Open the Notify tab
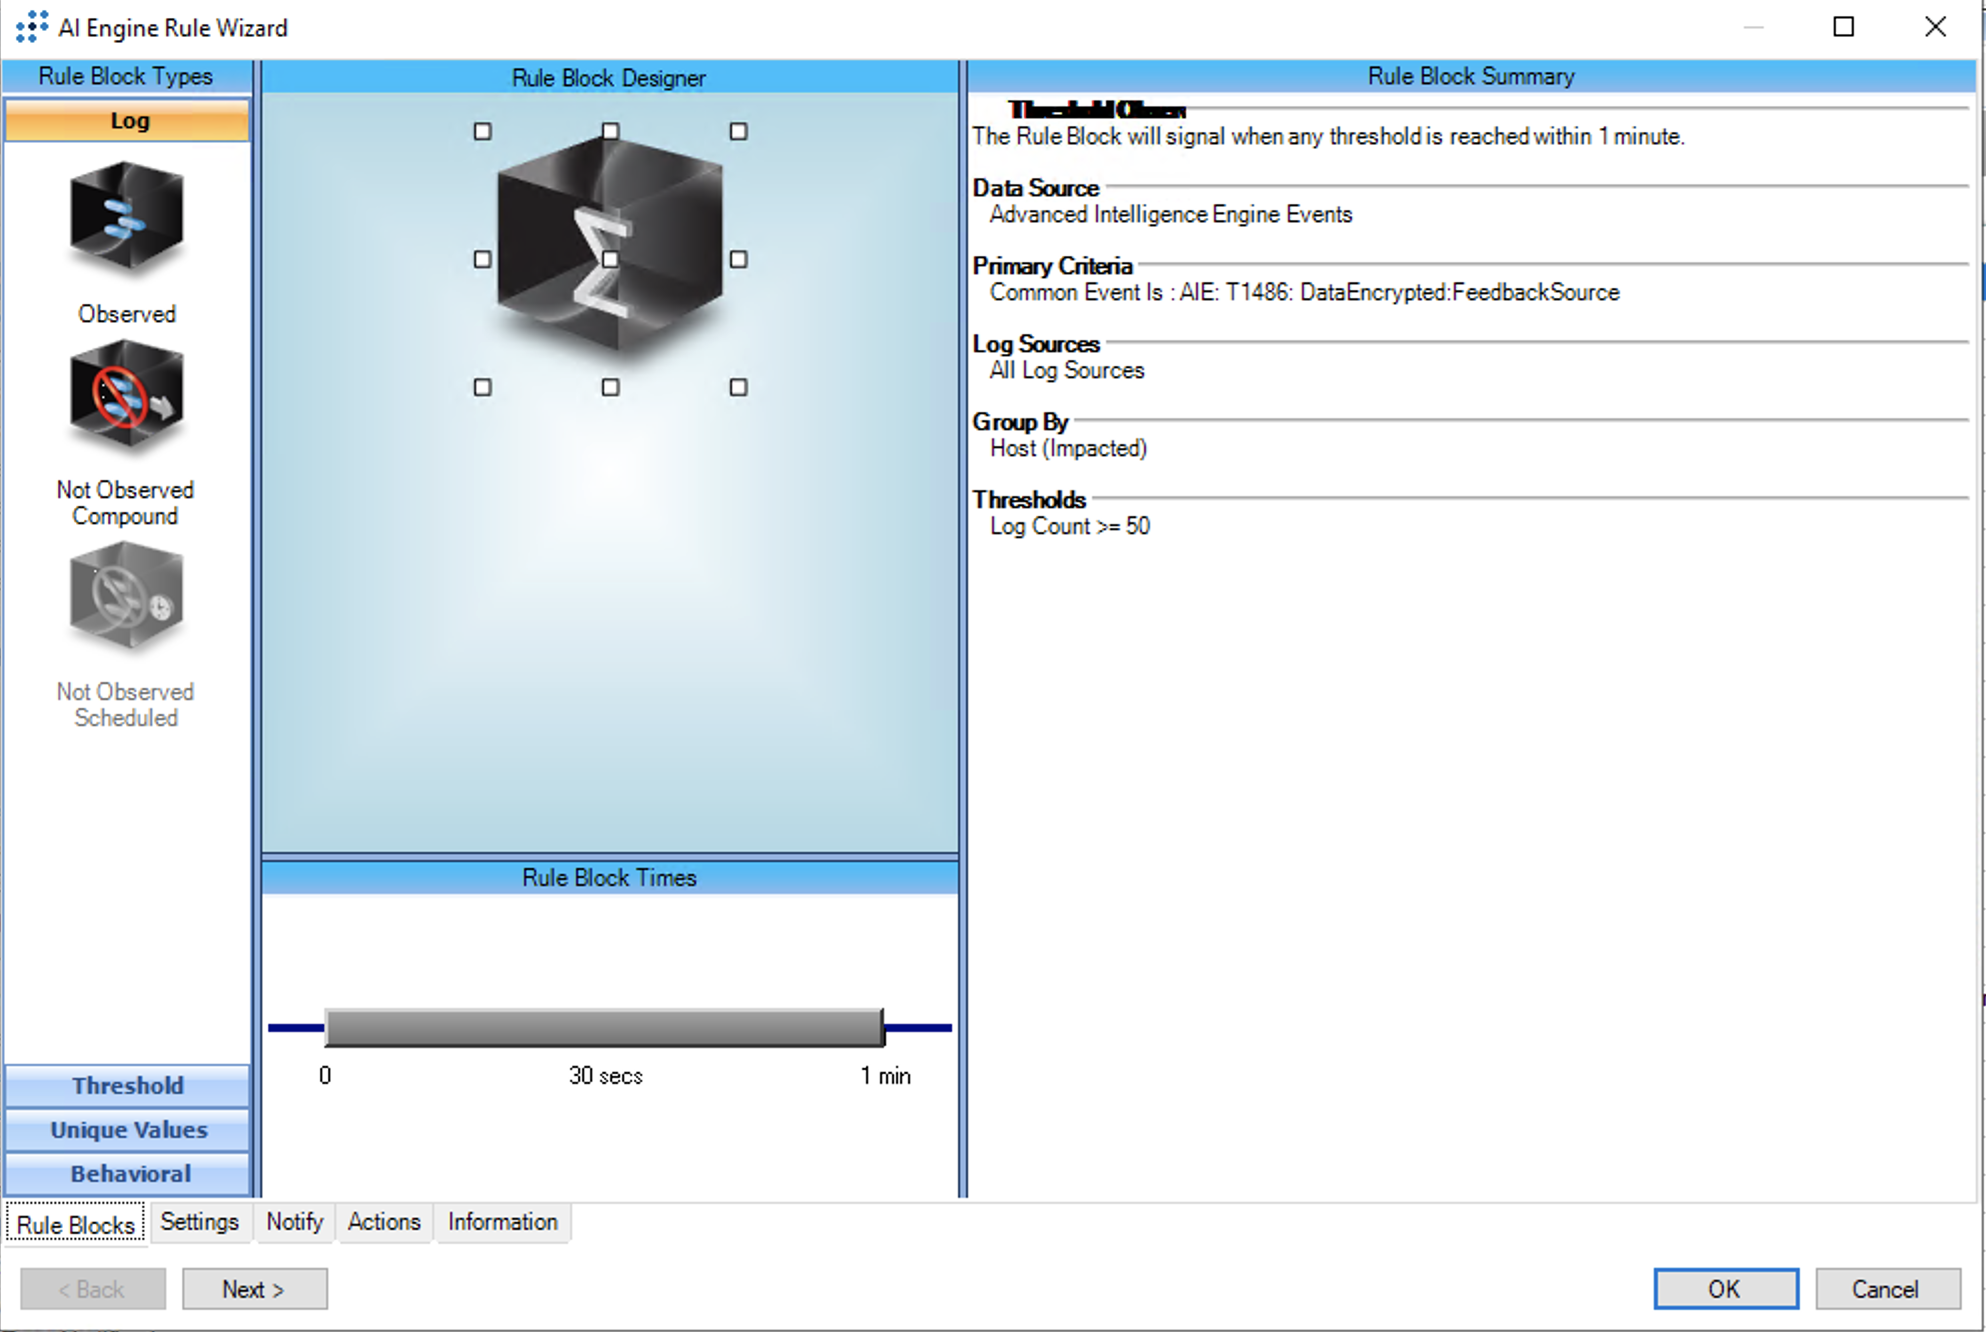This screenshot has height=1332, width=1986. pos(294,1222)
